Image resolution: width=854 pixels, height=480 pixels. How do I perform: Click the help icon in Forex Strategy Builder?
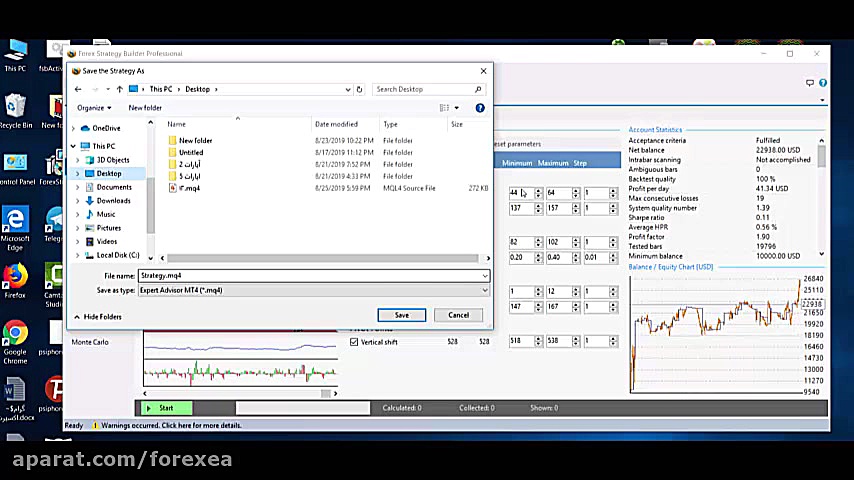point(823,83)
